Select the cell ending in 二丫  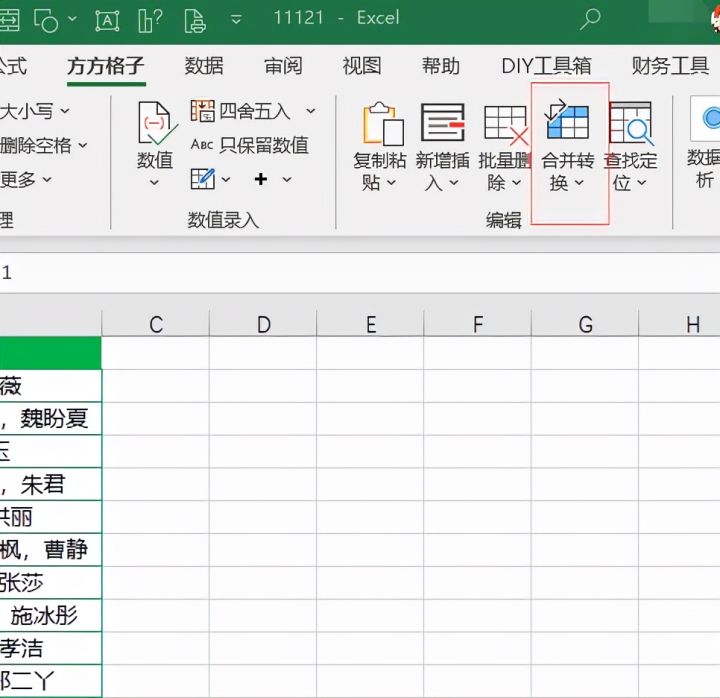[x=51, y=681]
